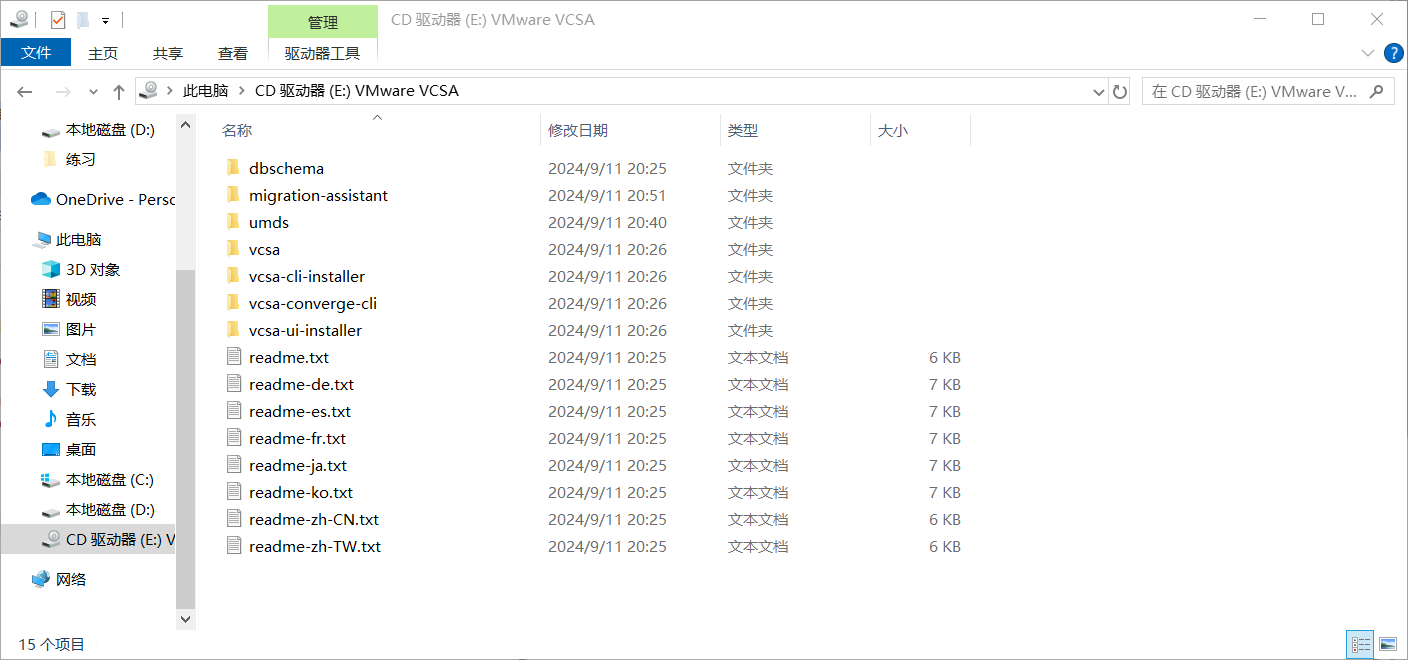This screenshot has height=660, width=1408.
Task: Click the readme-ja.txt file icon
Action: click(234, 465)
